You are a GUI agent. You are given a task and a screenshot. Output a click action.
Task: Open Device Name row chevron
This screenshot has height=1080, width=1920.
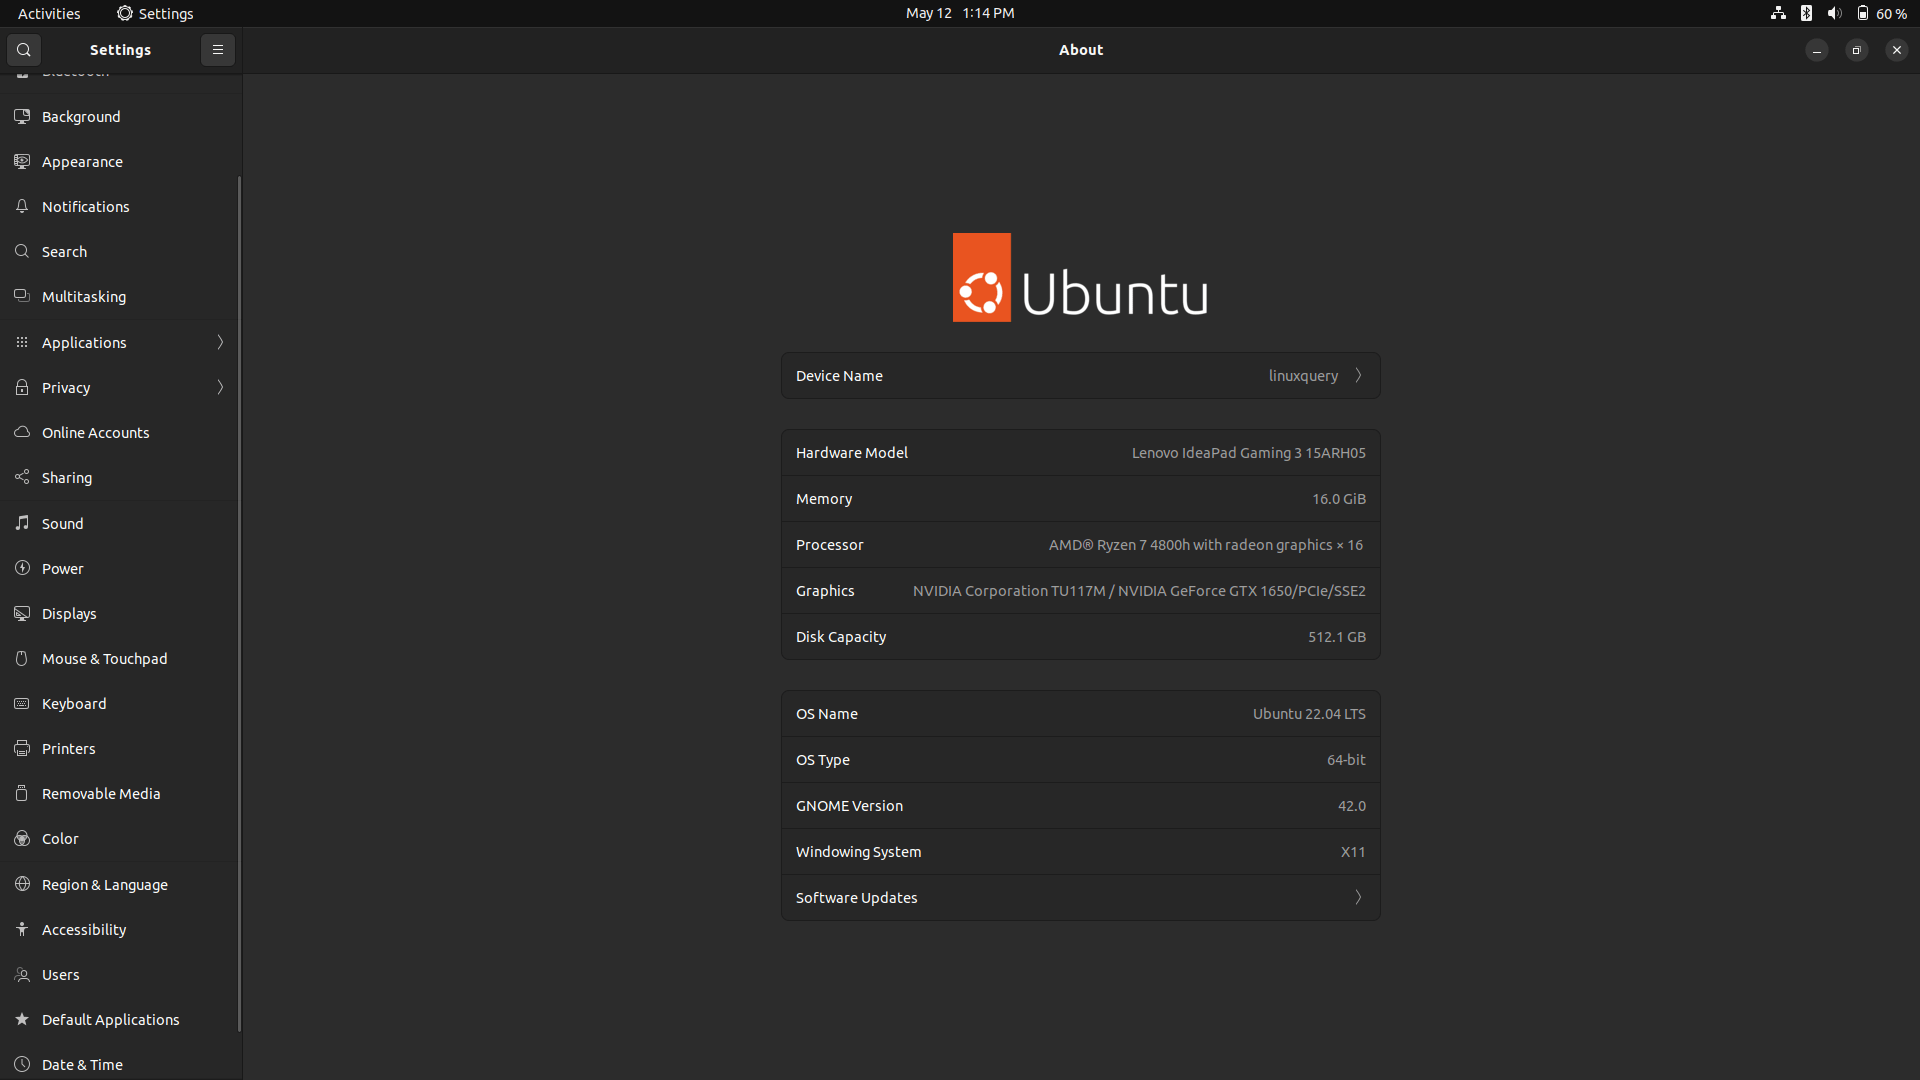(x=1358, y=376)
